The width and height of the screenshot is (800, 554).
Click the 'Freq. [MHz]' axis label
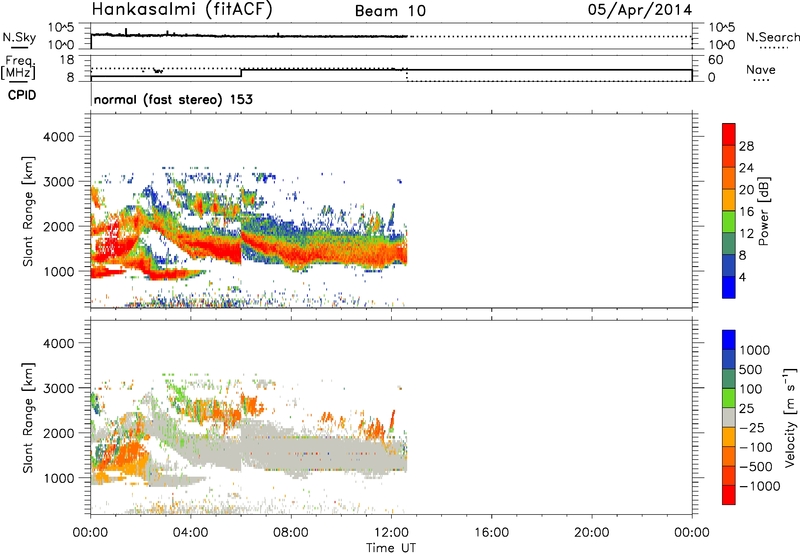18,68
